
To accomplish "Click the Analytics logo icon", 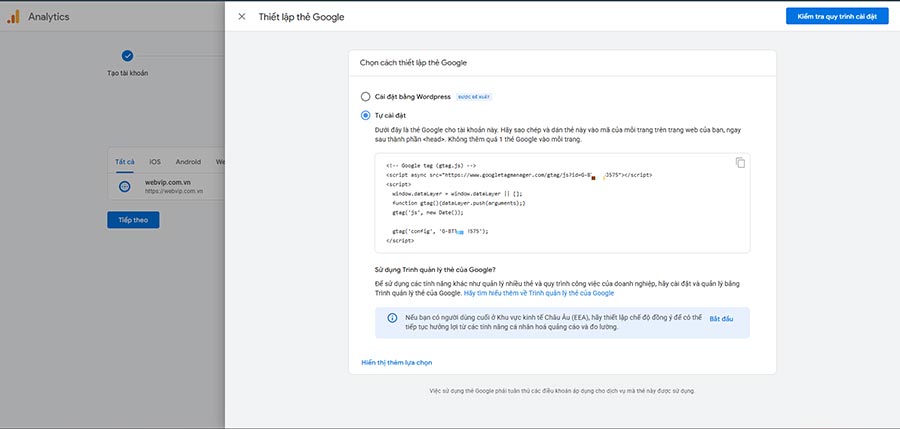I will pos(13,17).
